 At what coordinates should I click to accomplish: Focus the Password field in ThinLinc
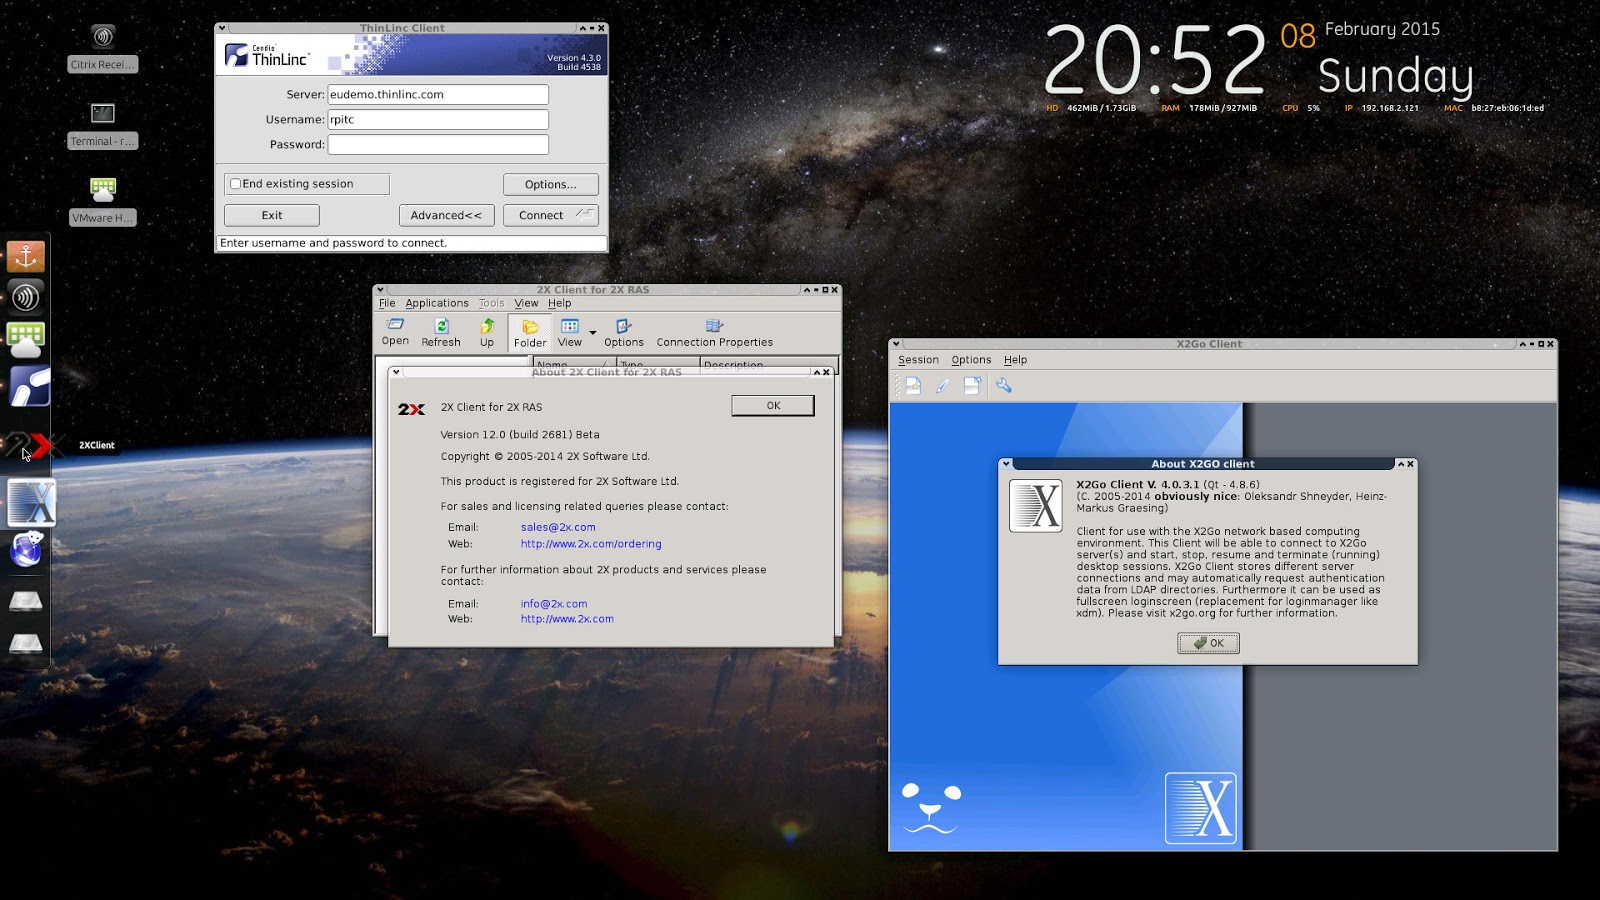pyautogui.click(x=438, y=144)
